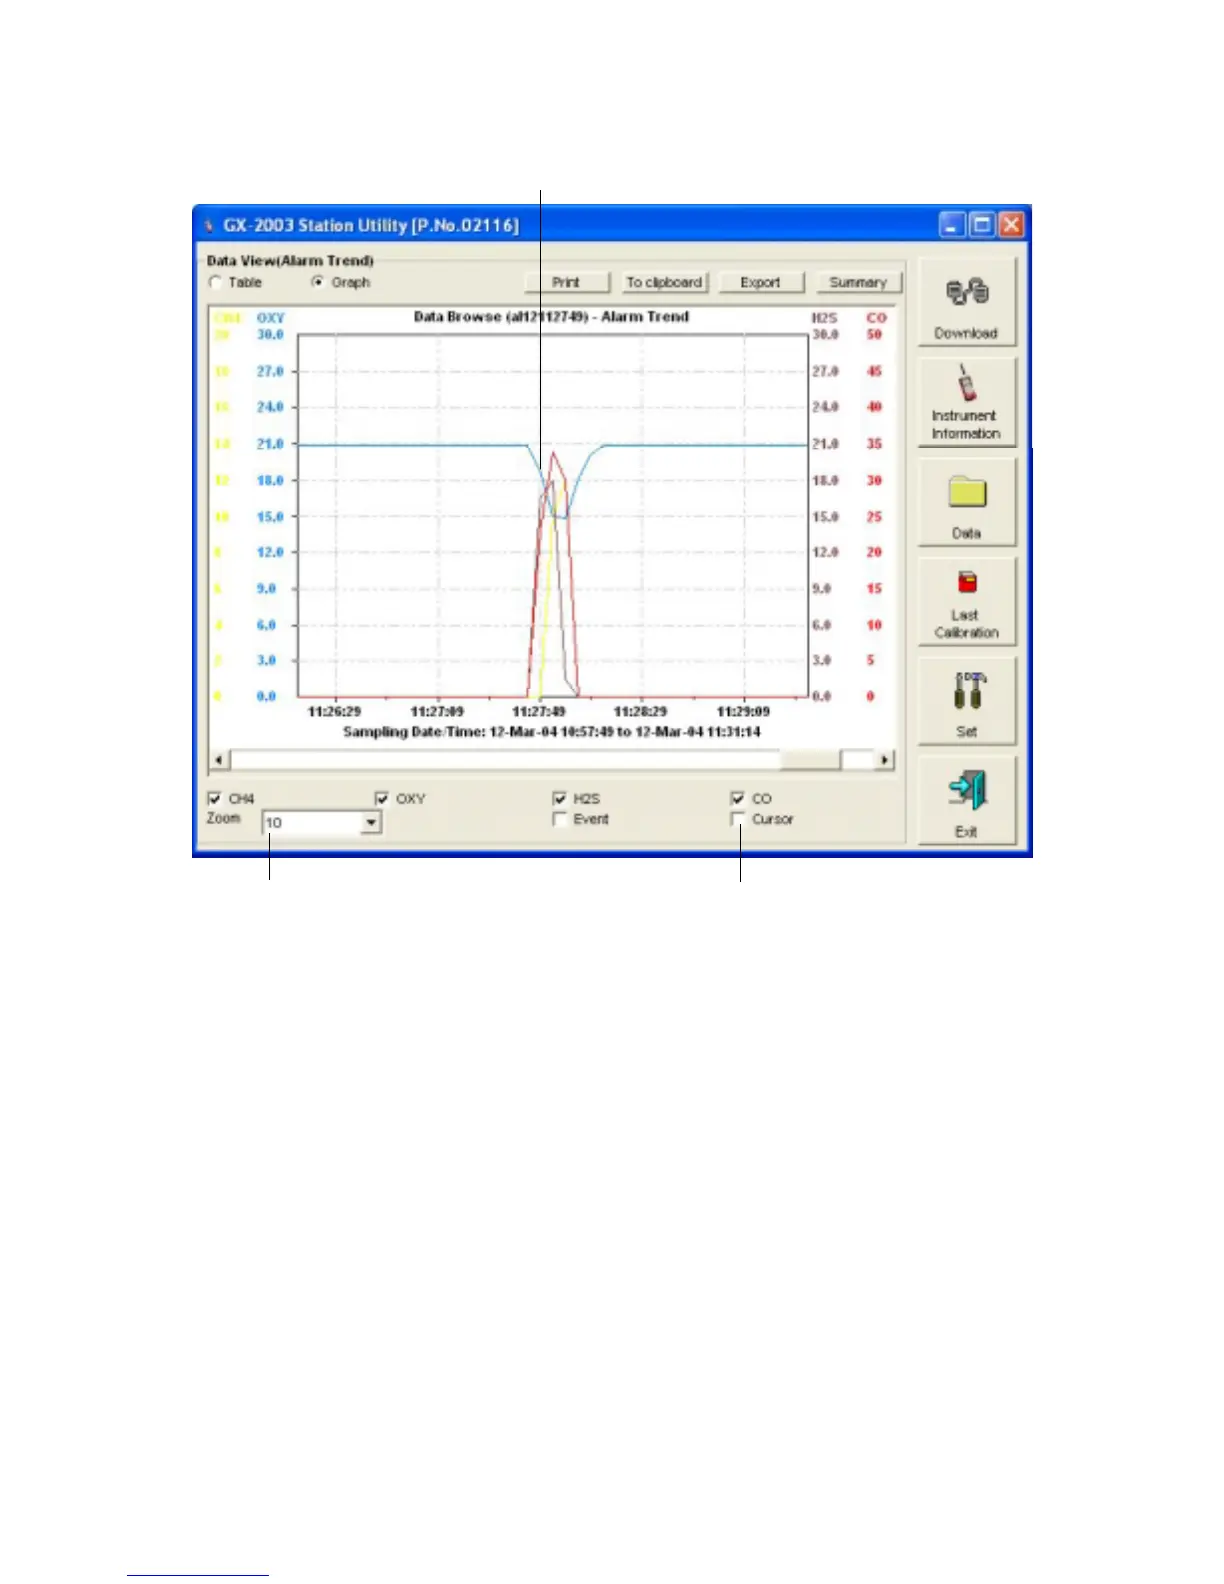Click the horizontal scrollbar thumb under the graph

click(x=809, y=760)
